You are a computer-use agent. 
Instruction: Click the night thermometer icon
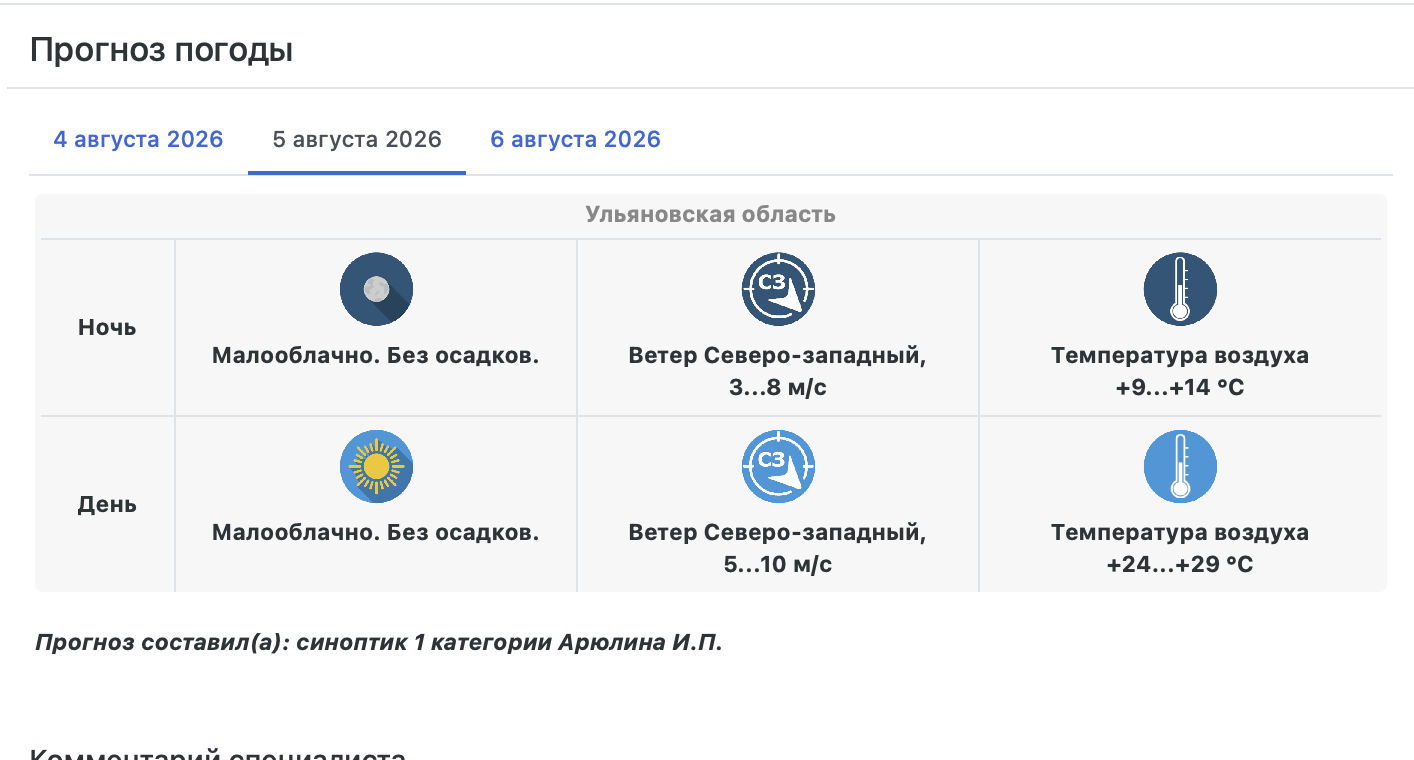click(1180, 289)
